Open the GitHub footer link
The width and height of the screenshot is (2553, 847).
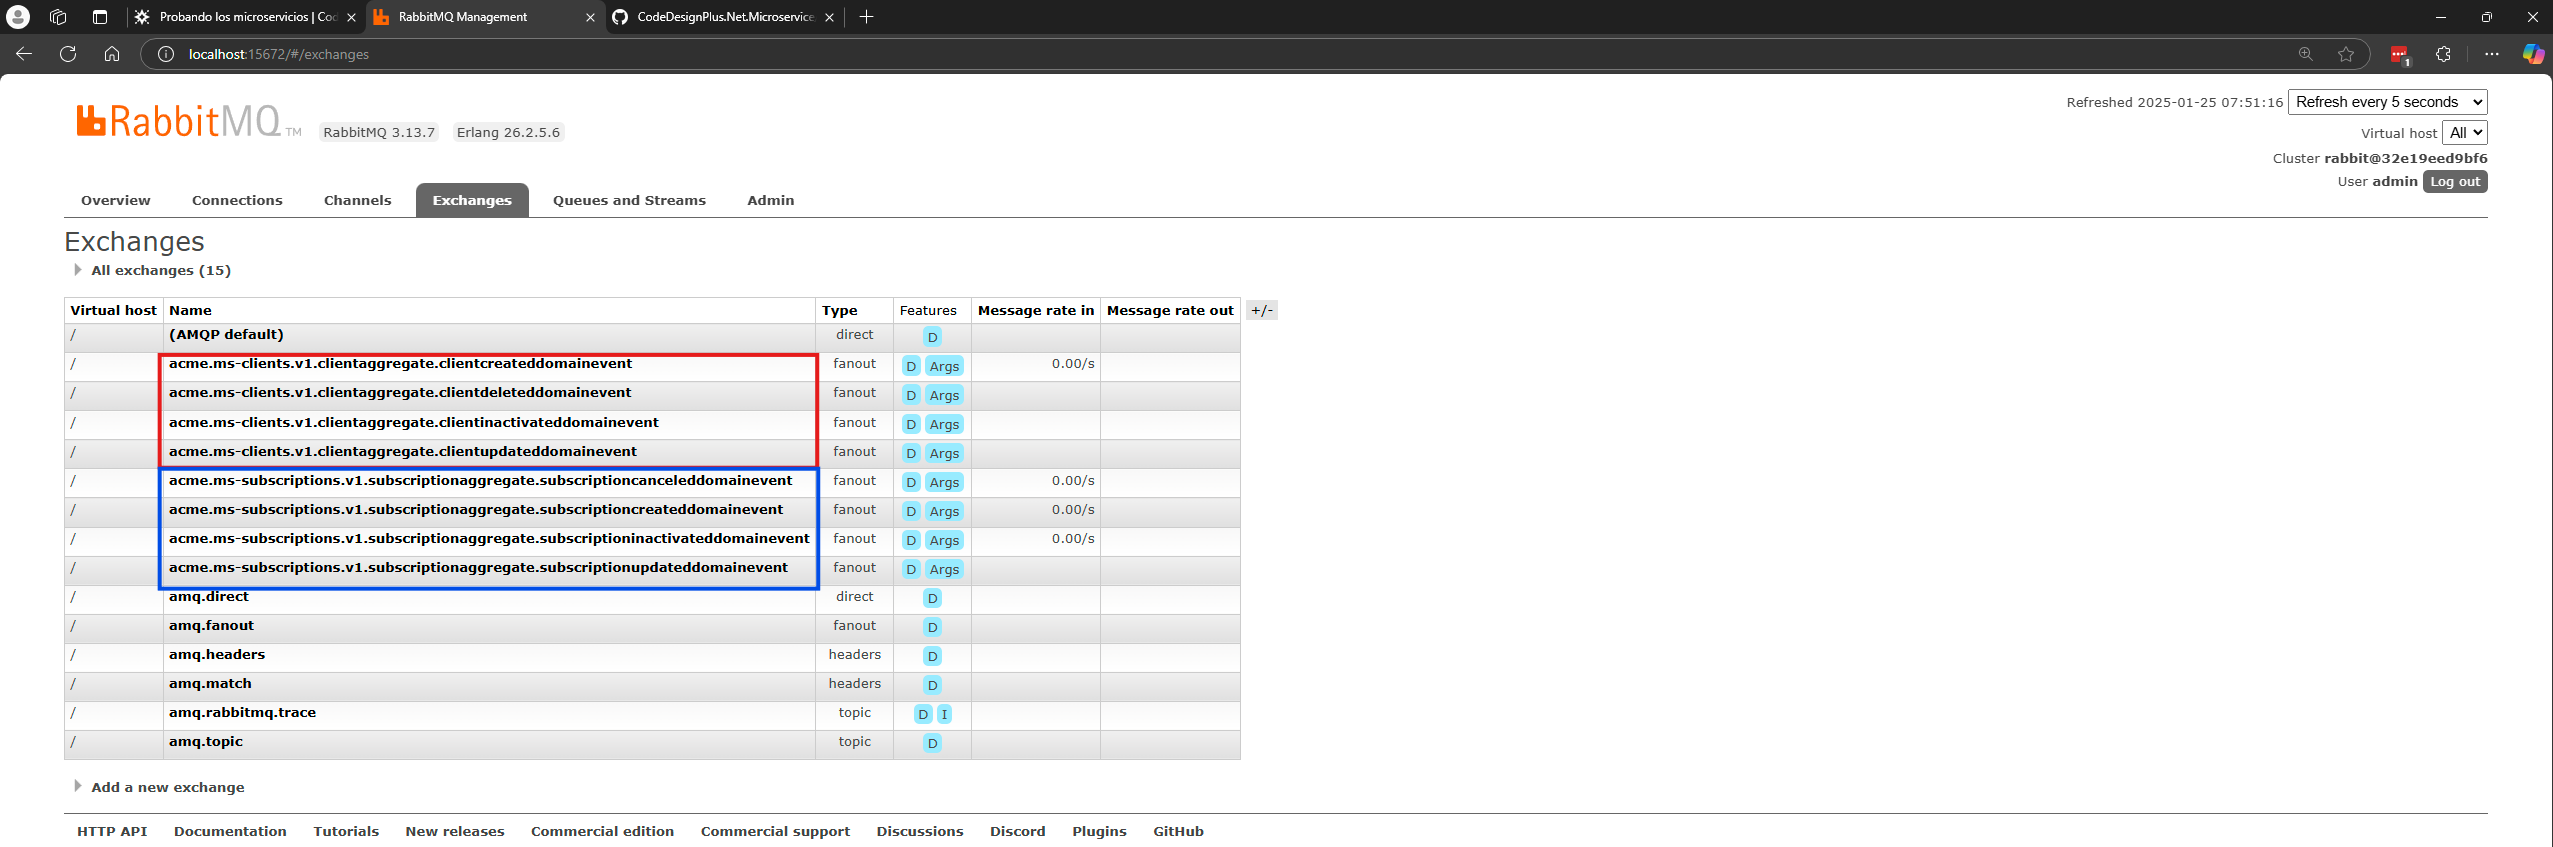(1178, 831)
